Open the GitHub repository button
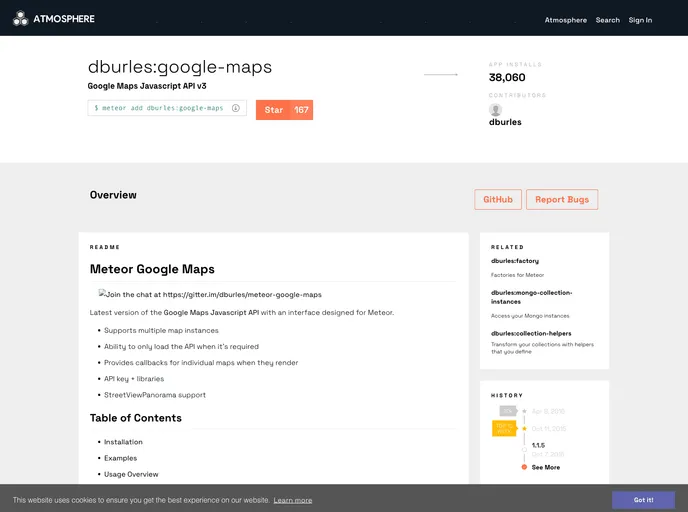Screen dimensions: 688x512 pyautogui.click(x=498, y=200)
